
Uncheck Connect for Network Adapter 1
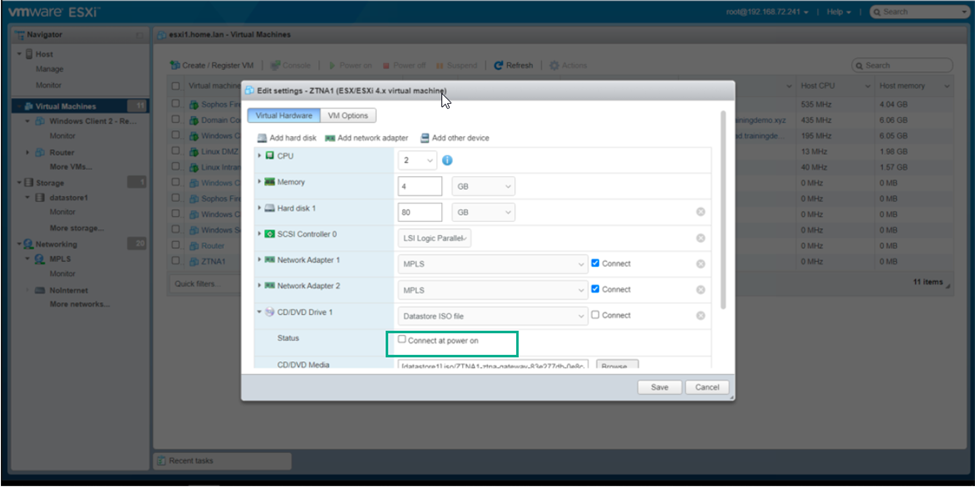click(595, 263)
